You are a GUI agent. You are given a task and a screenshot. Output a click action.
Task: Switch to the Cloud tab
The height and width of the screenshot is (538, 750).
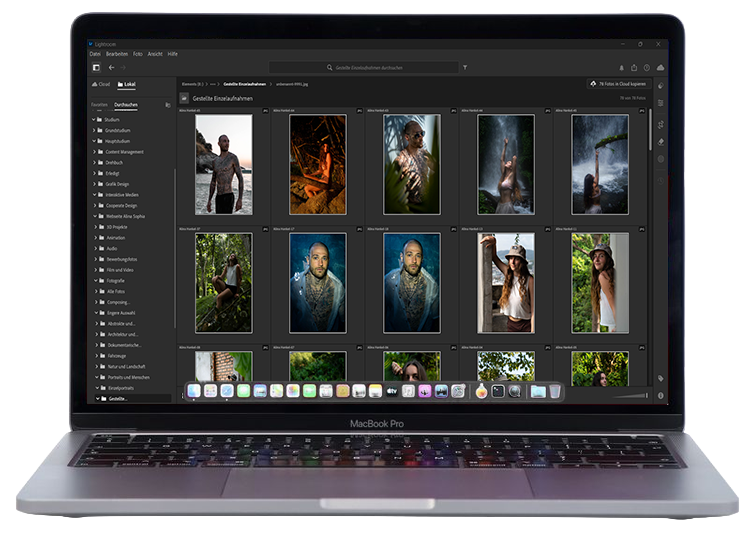(x=102, y=85)
